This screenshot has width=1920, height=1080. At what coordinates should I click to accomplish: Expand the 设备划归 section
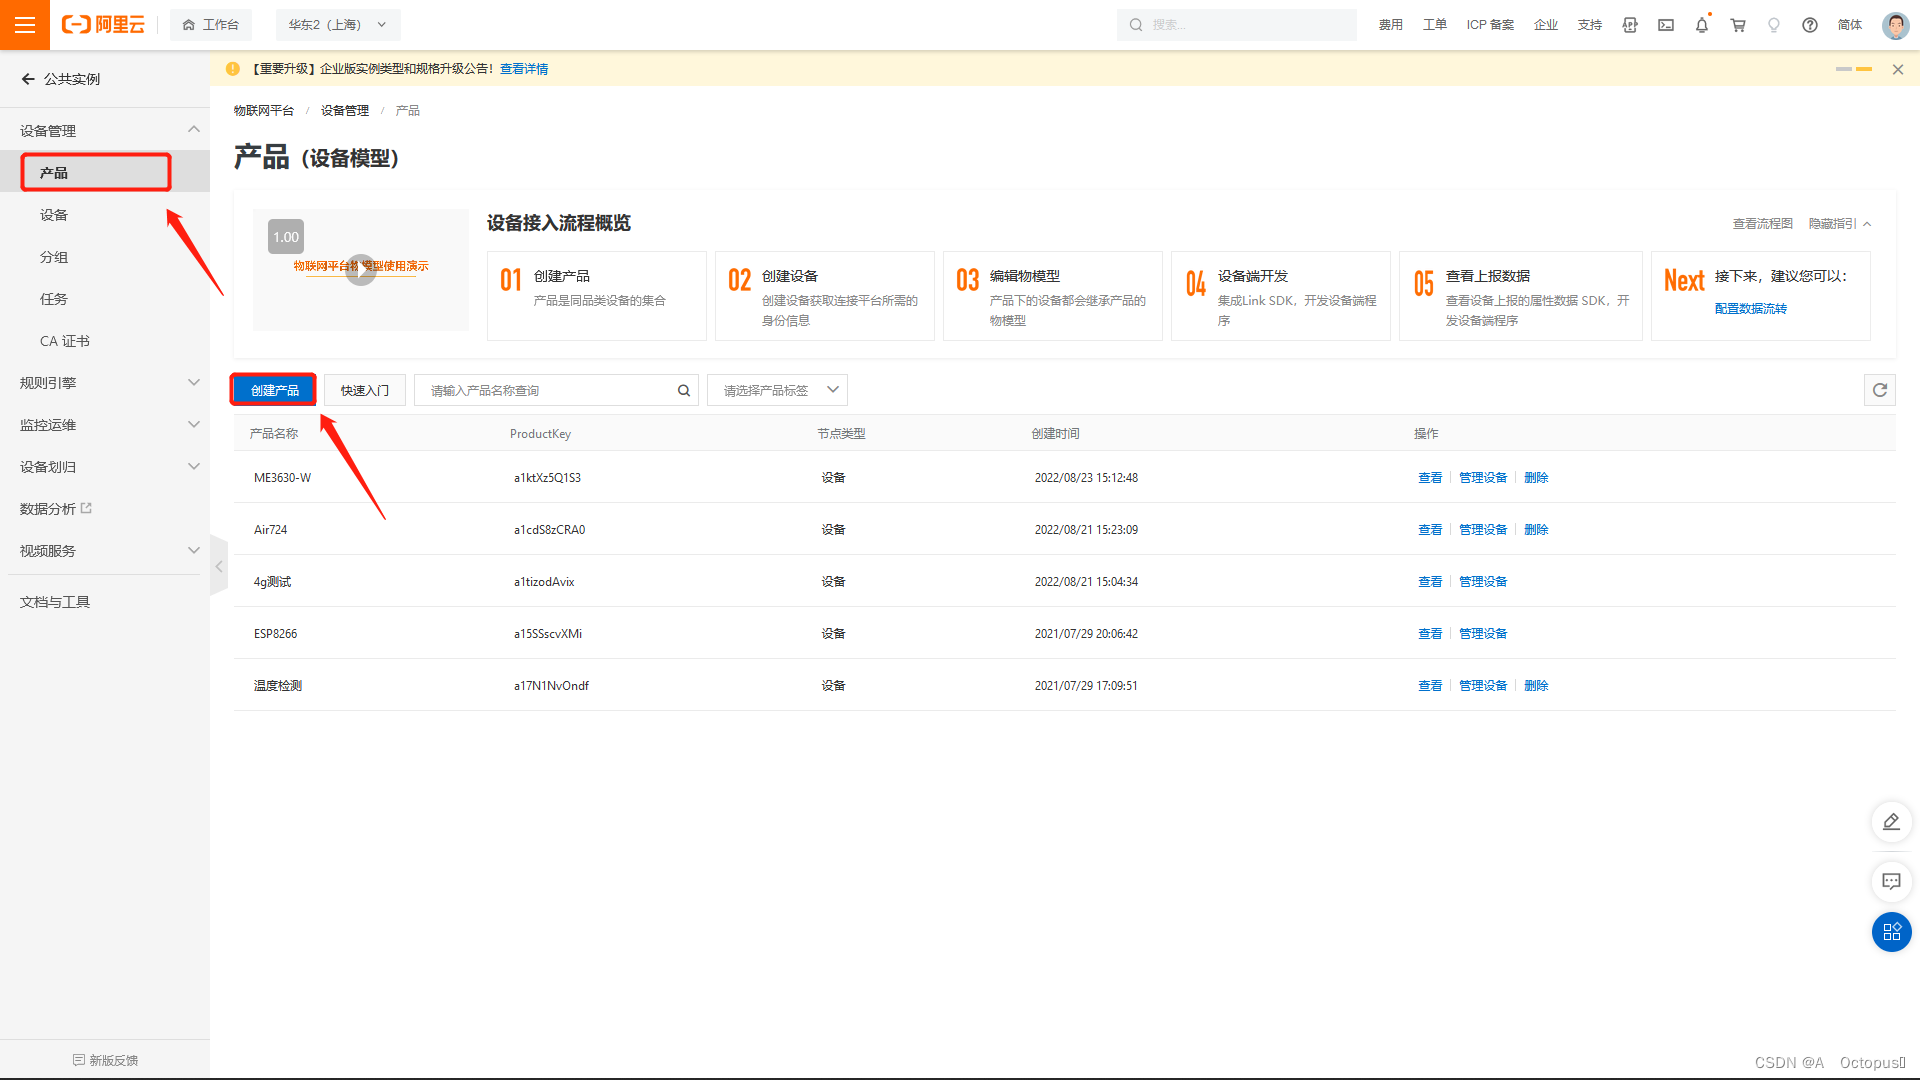pyautogui.click(x=194, y=466)
